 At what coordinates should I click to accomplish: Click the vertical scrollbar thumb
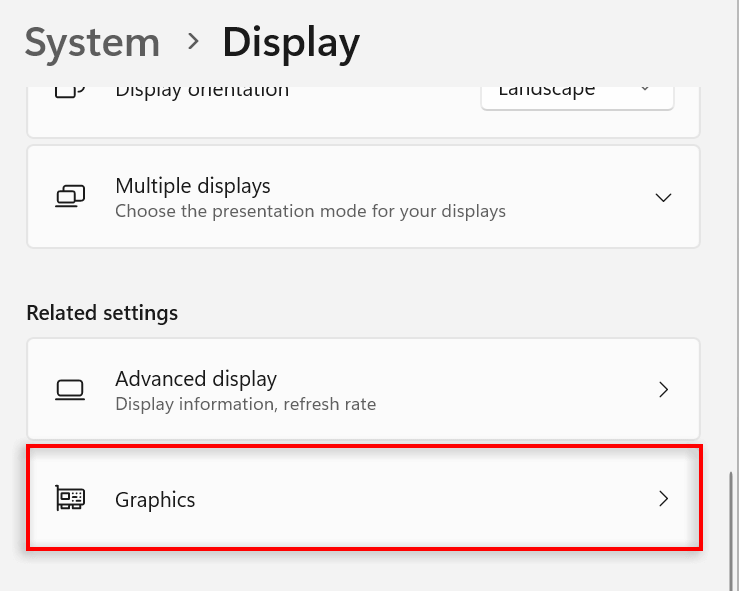point(733,528)
